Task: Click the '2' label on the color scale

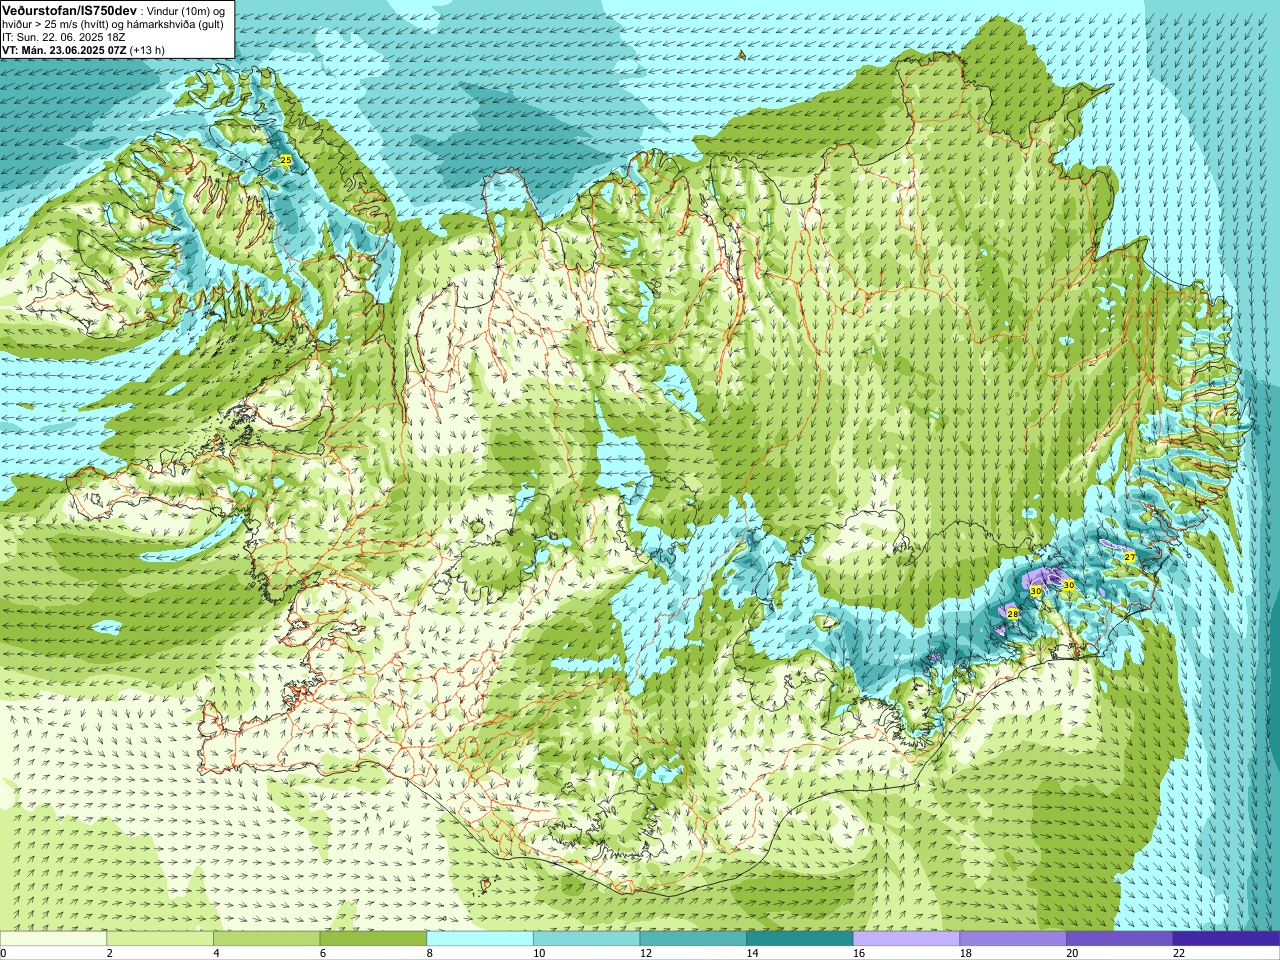Action: click(110, 953)
